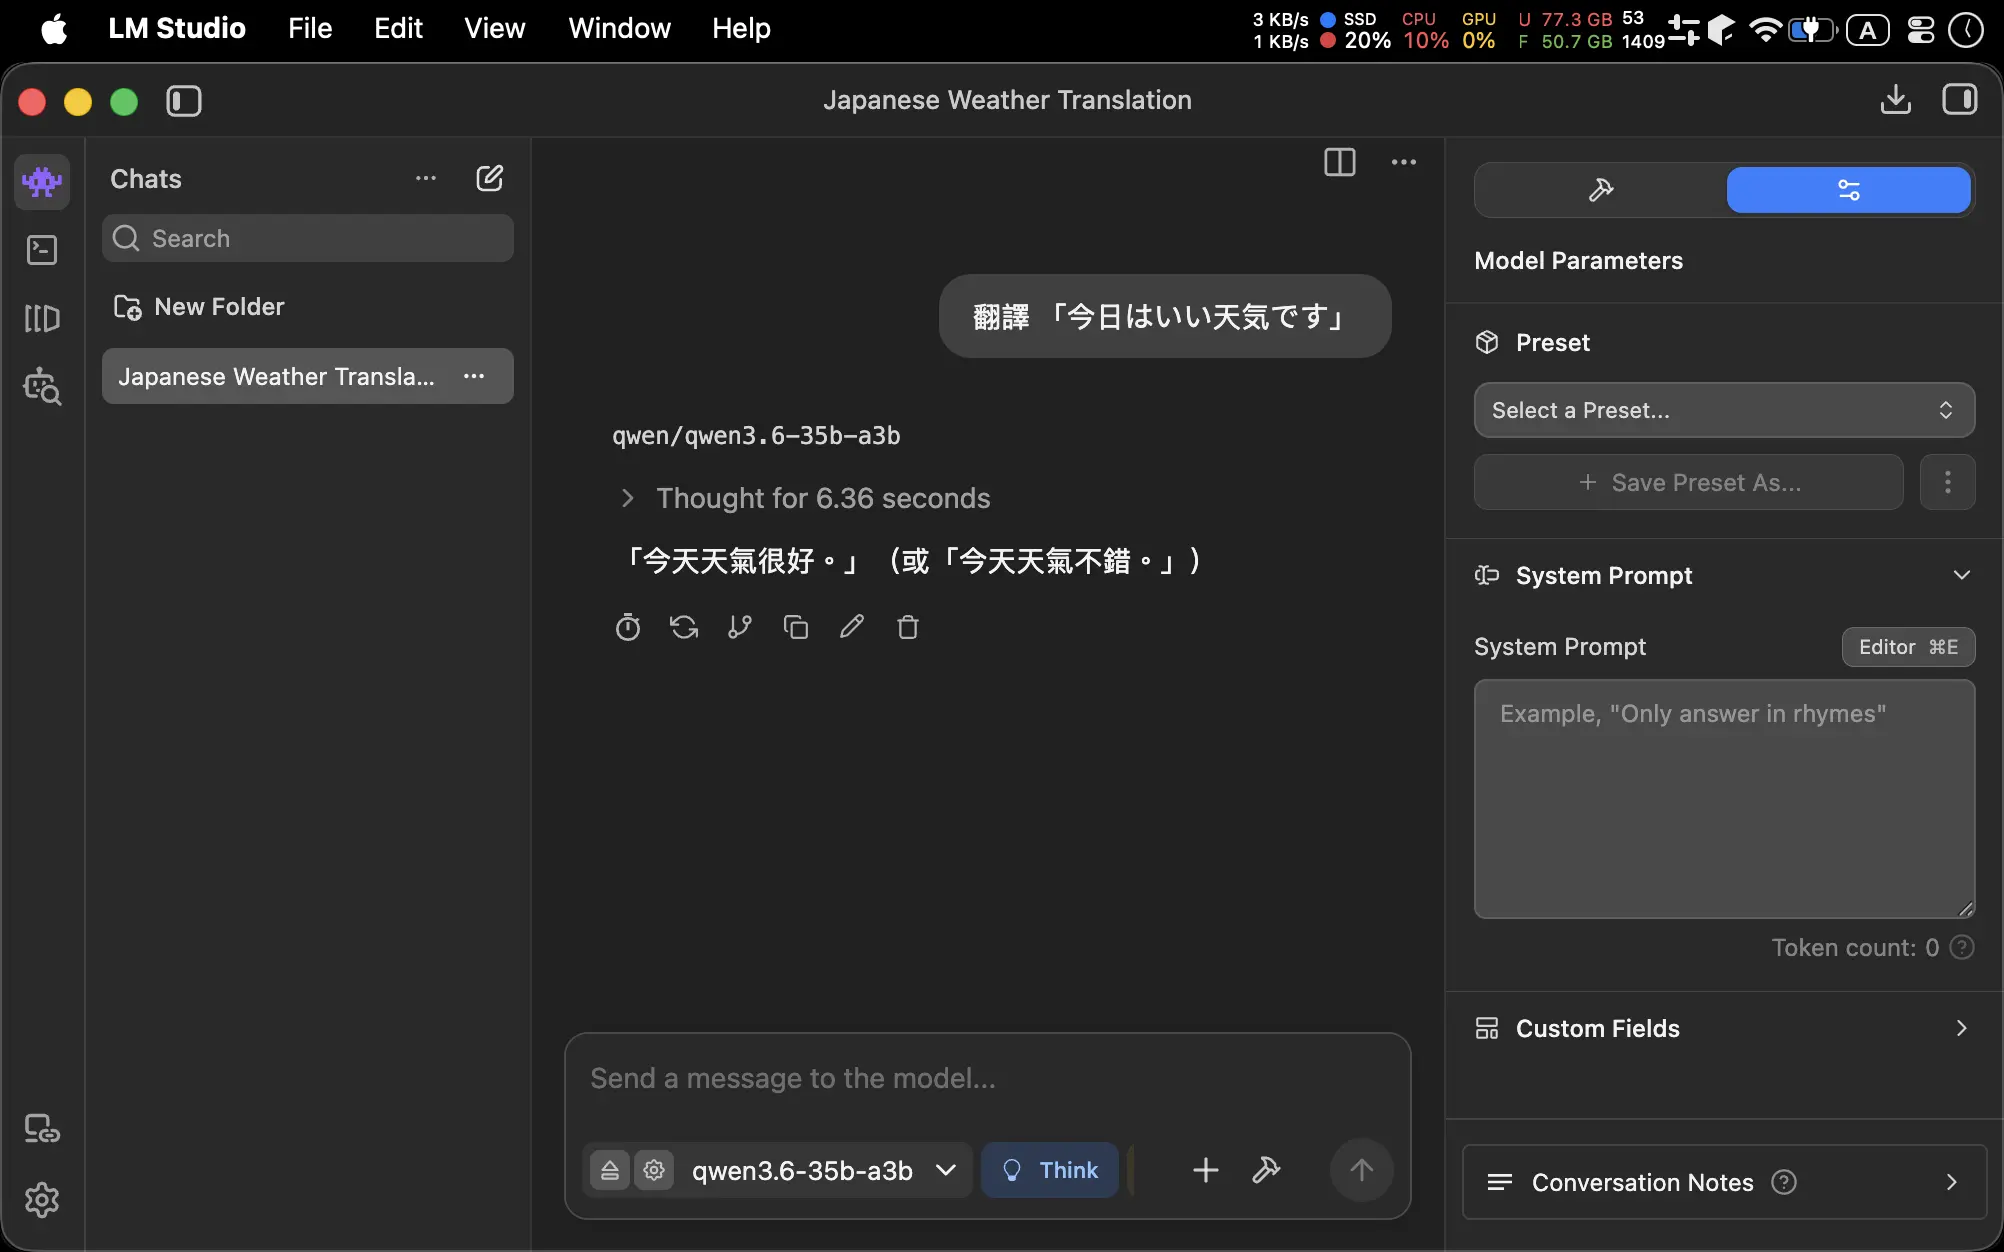Open the Window menu
This screenshot has height=1252, width=2004.
click(x=619, y=28)
